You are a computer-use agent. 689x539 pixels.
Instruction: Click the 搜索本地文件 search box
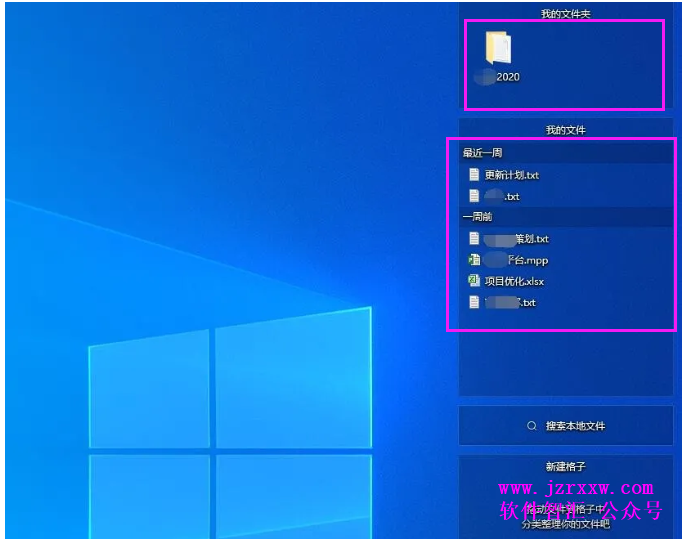coord(566,426)
